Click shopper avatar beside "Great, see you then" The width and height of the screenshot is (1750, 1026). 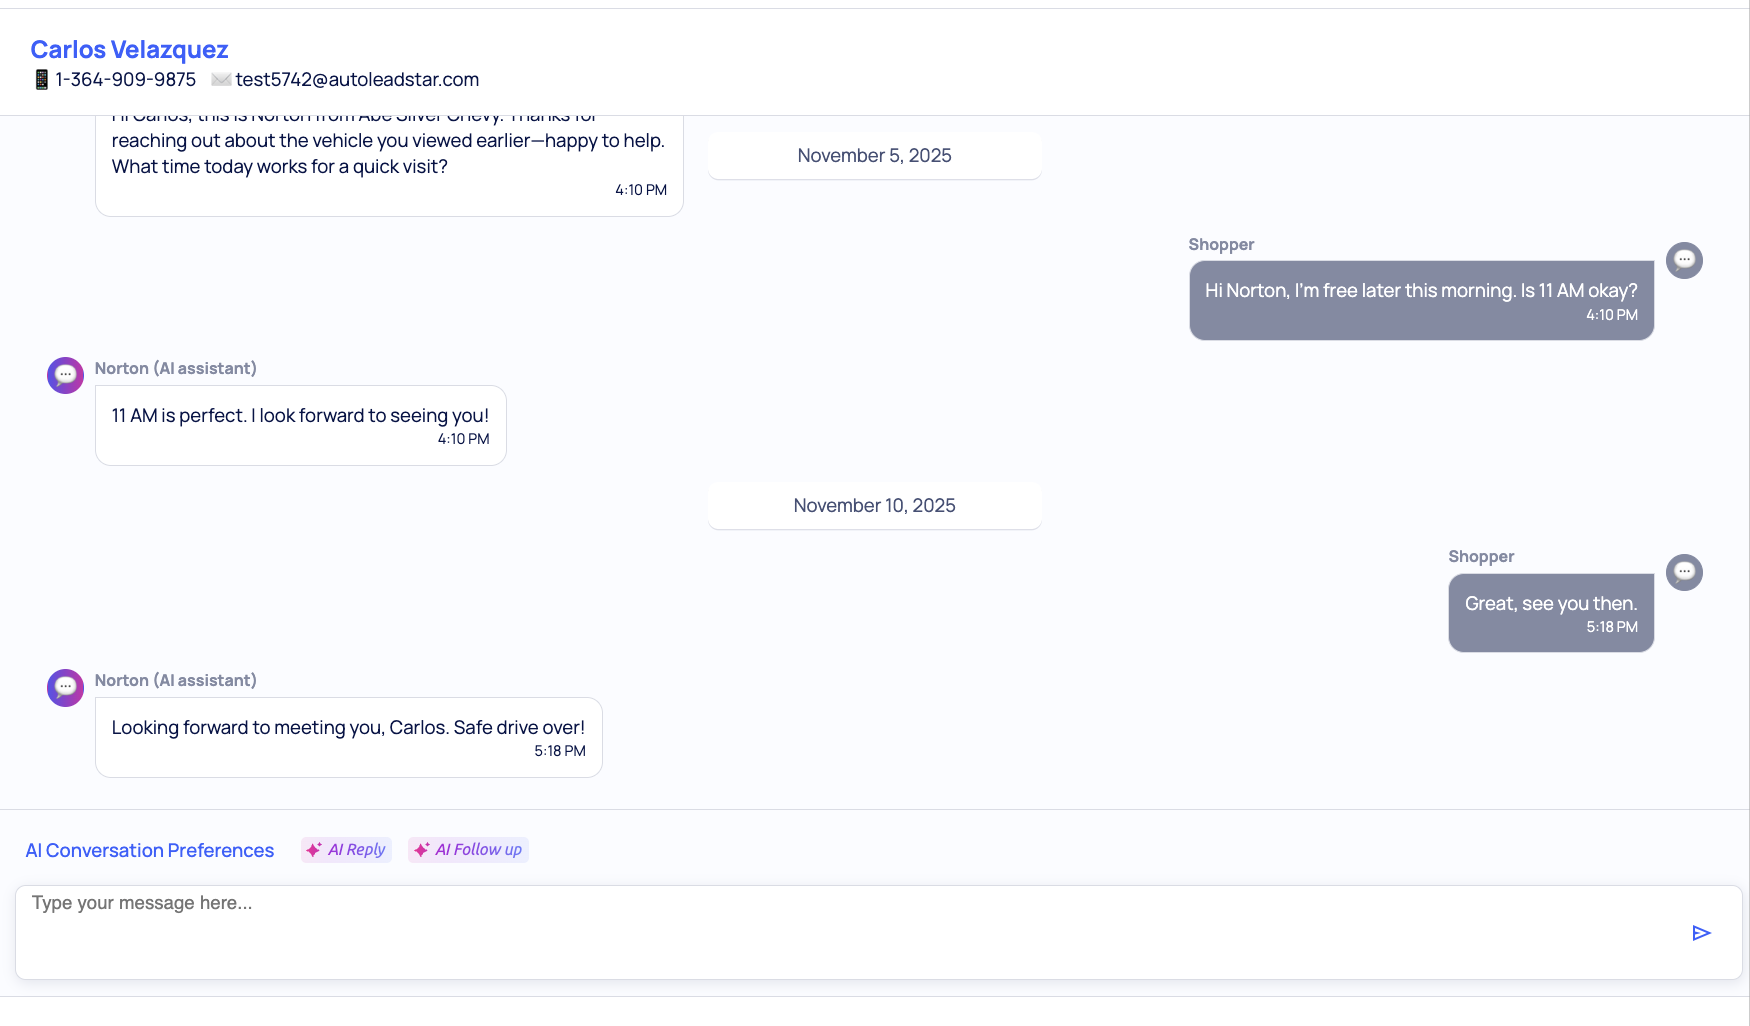click(x=1684, y=573)
